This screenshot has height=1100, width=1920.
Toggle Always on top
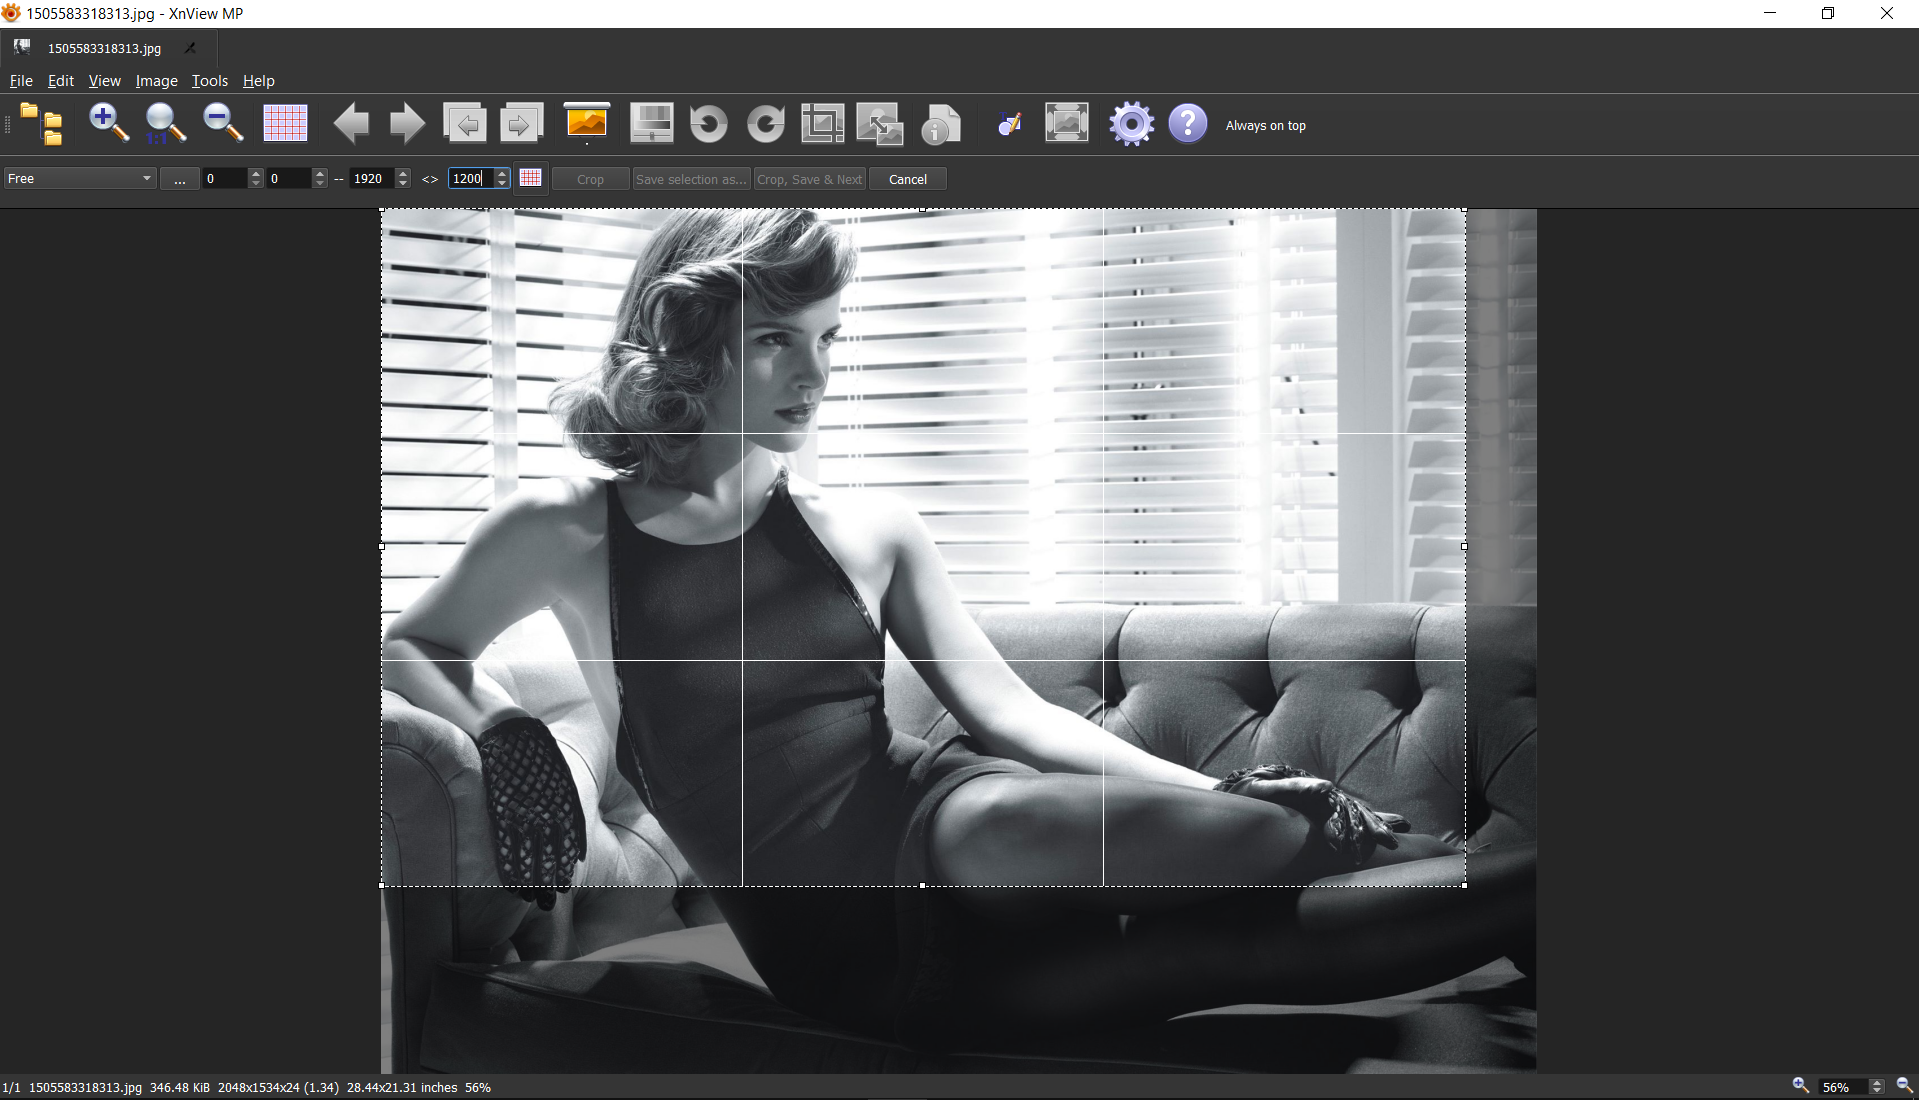pyautogui.click(x=1265, y=125)
